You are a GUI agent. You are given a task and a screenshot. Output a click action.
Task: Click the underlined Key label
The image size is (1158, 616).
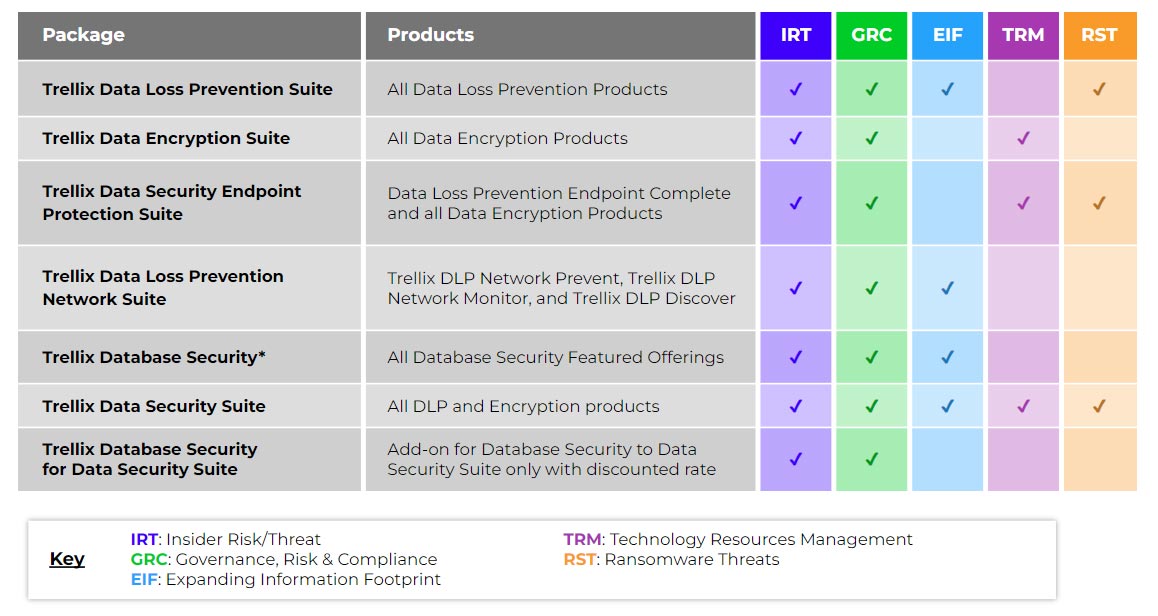point(67,559)
